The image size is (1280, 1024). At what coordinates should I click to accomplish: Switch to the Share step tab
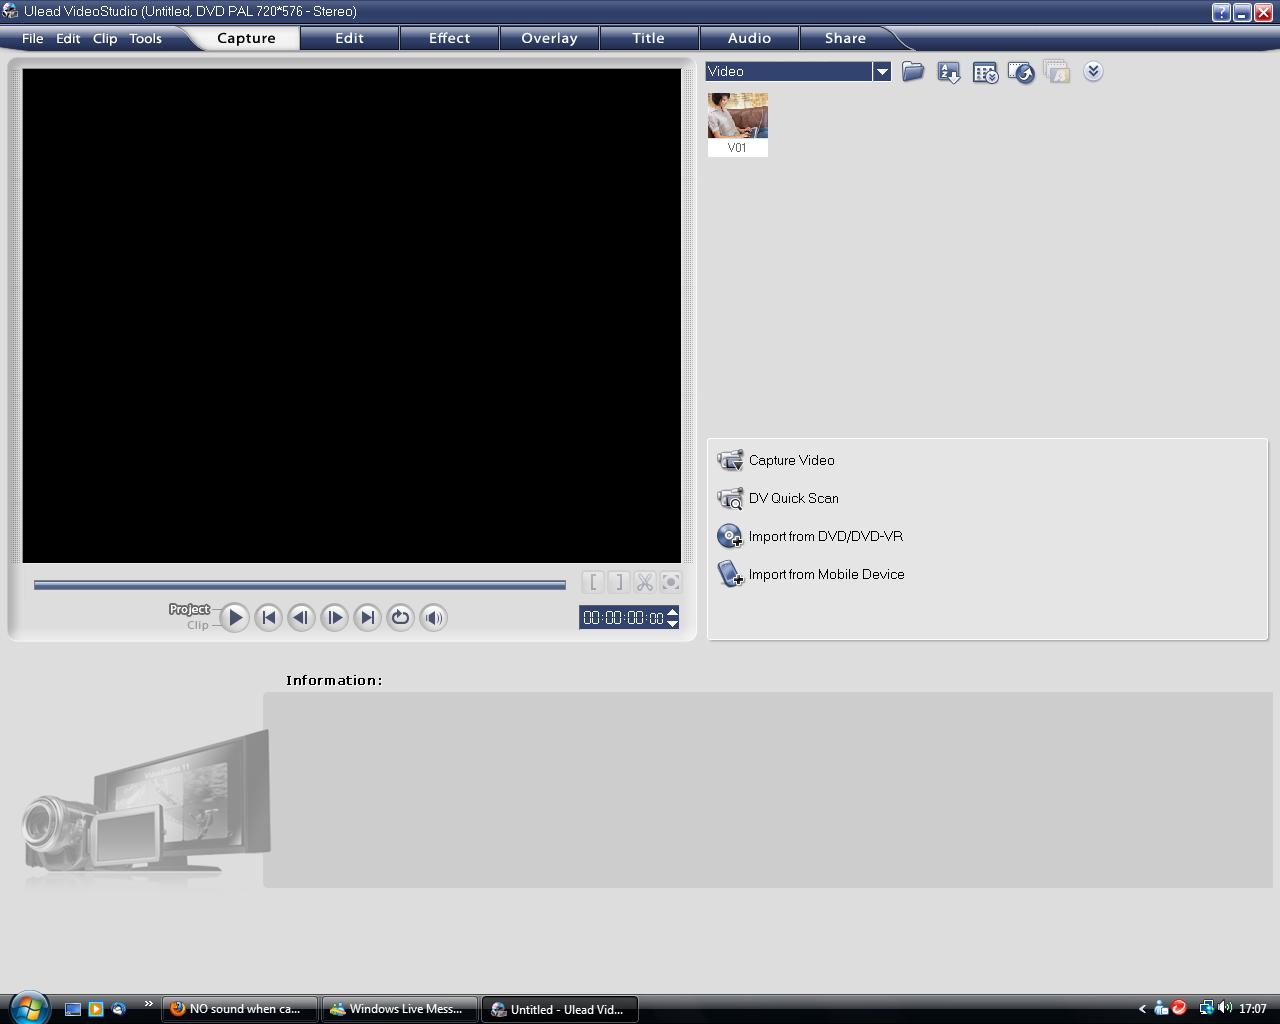tap(845, 38)
